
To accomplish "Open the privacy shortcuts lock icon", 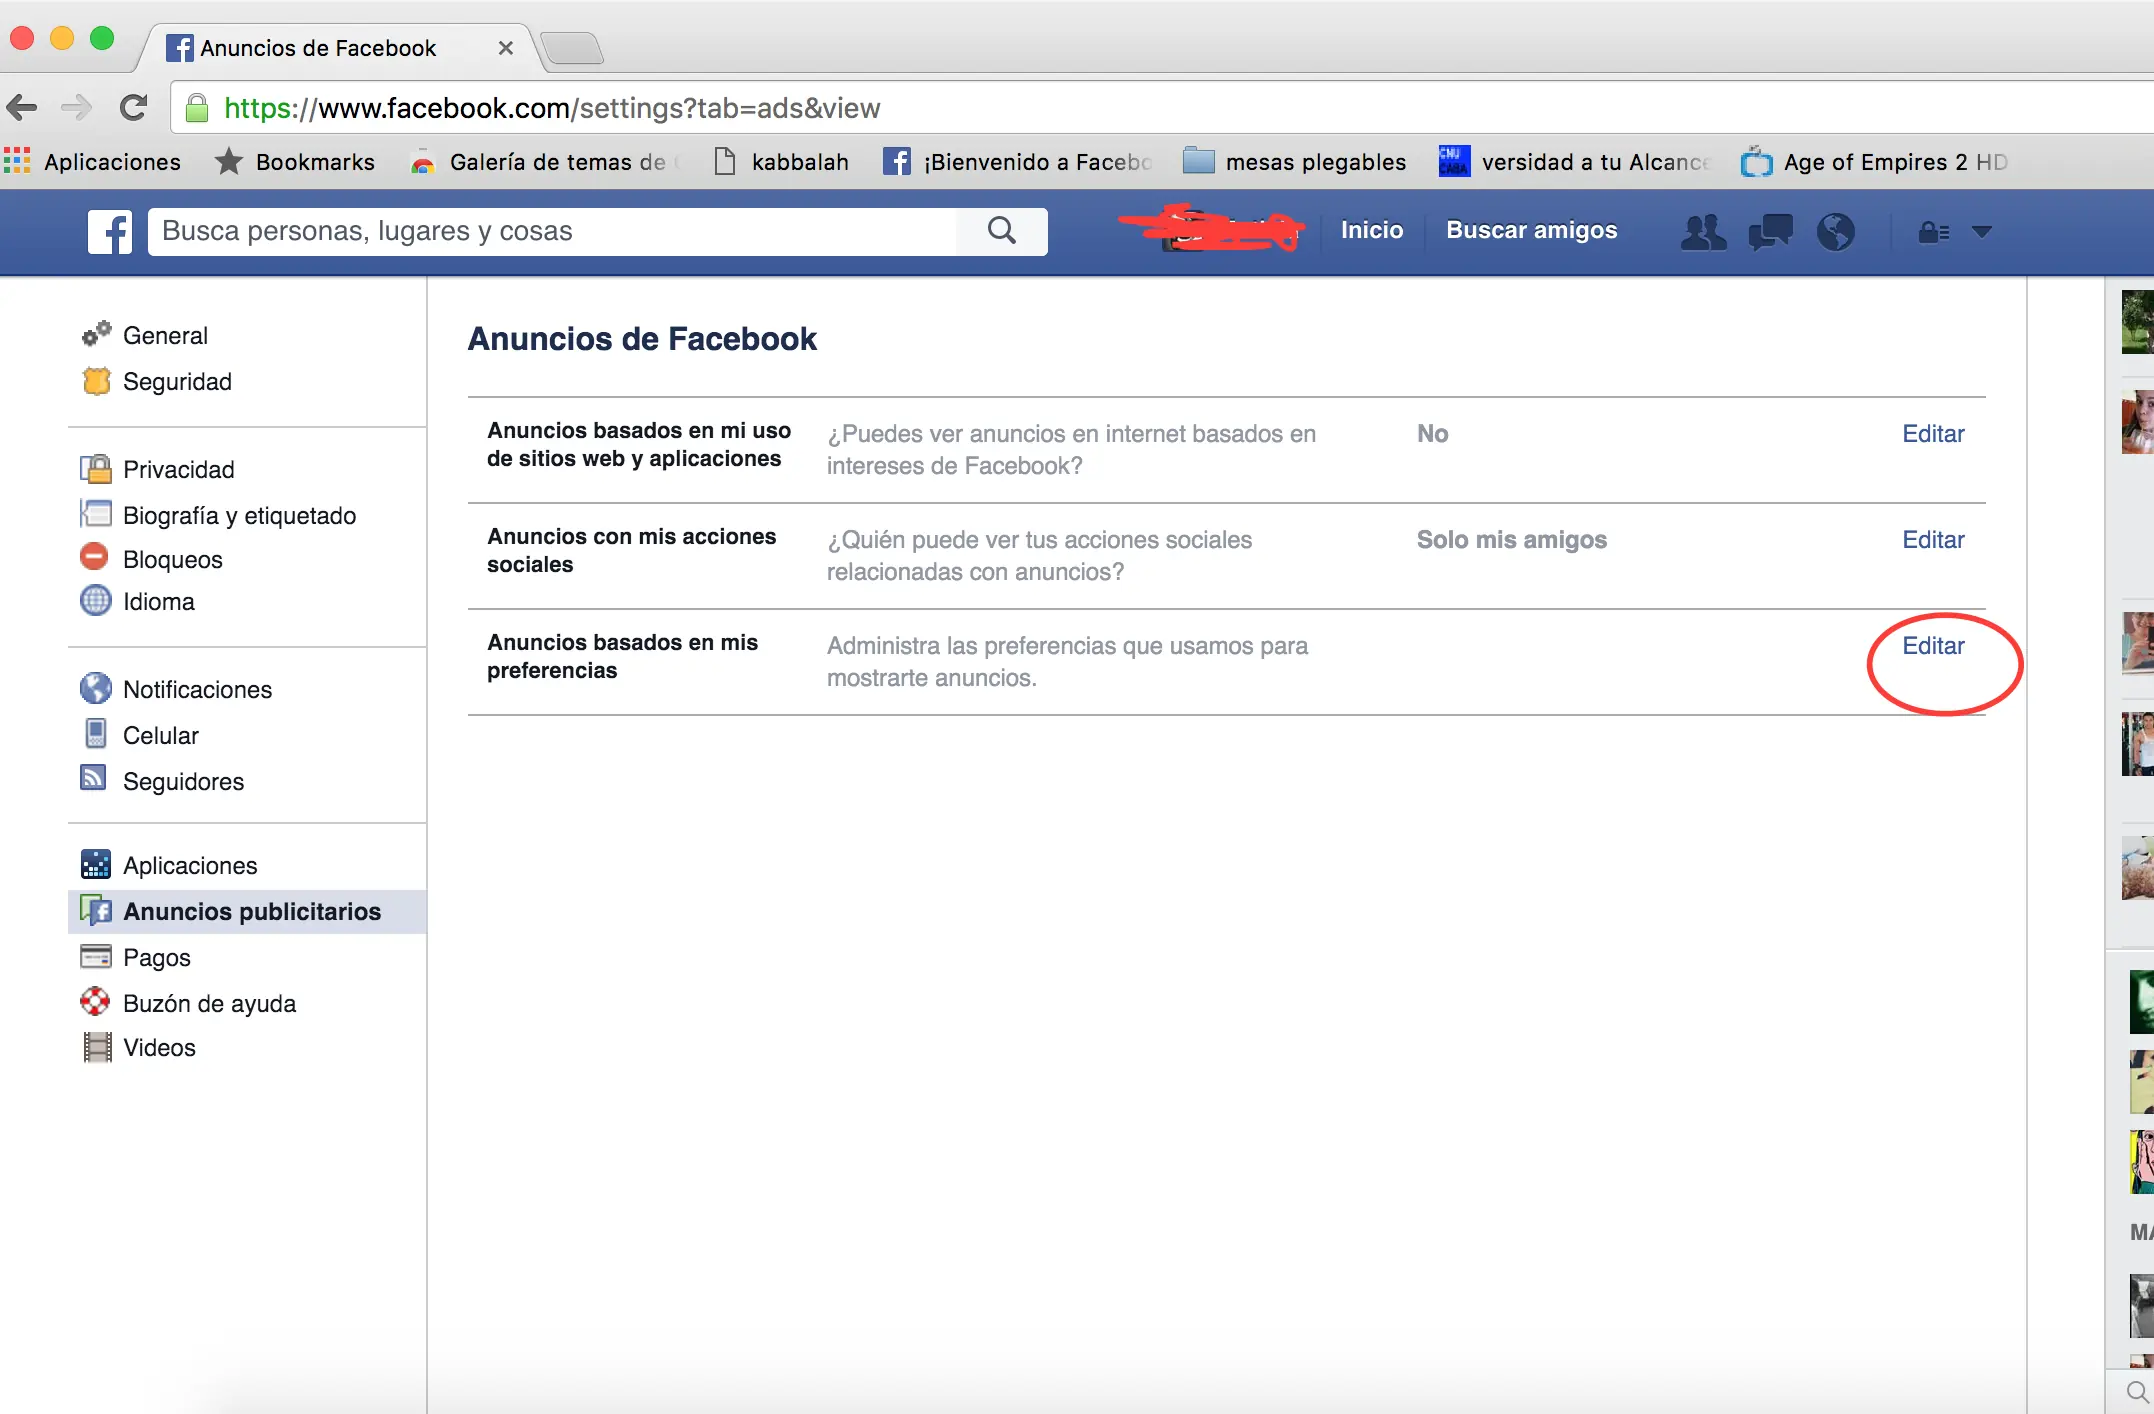I will (x=1933, y=232).
